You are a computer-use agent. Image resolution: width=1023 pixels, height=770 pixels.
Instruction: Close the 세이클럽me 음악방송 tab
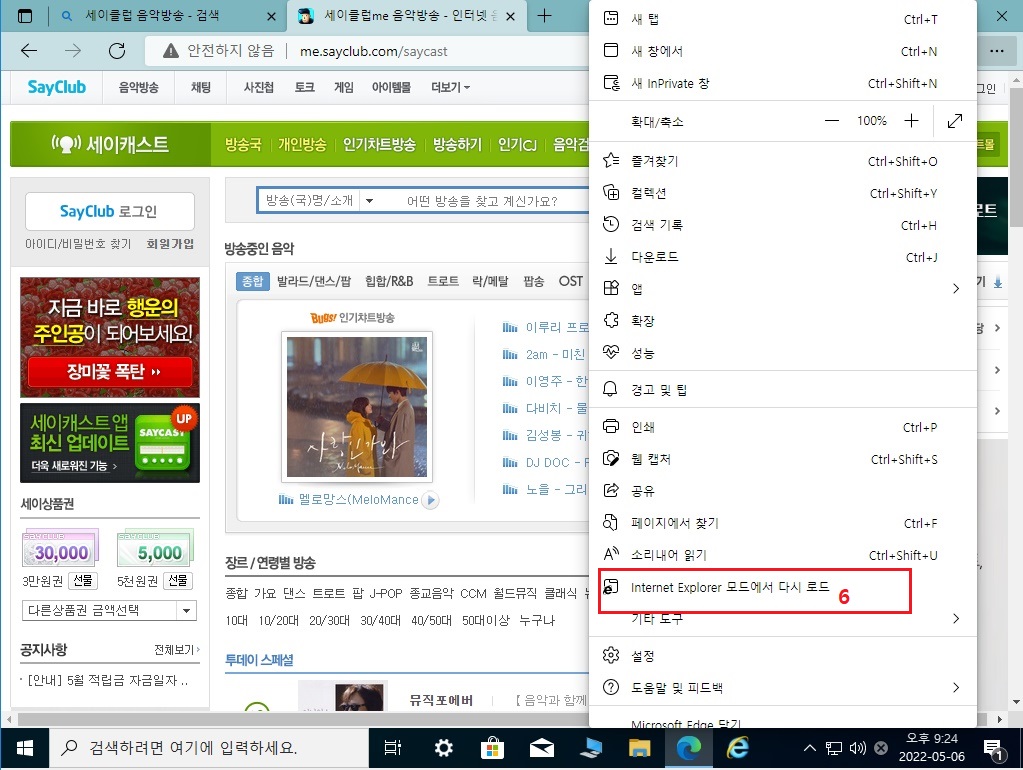[511, 16]
